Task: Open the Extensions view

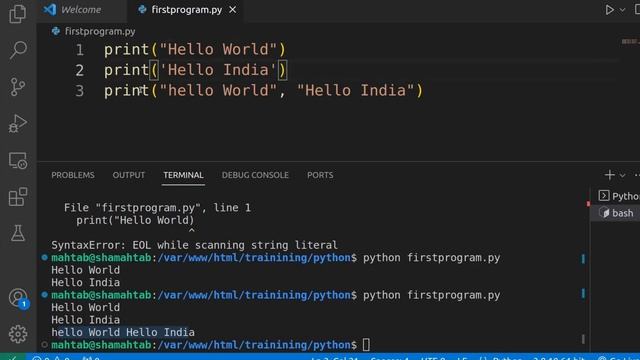Action: pos(18,197)
